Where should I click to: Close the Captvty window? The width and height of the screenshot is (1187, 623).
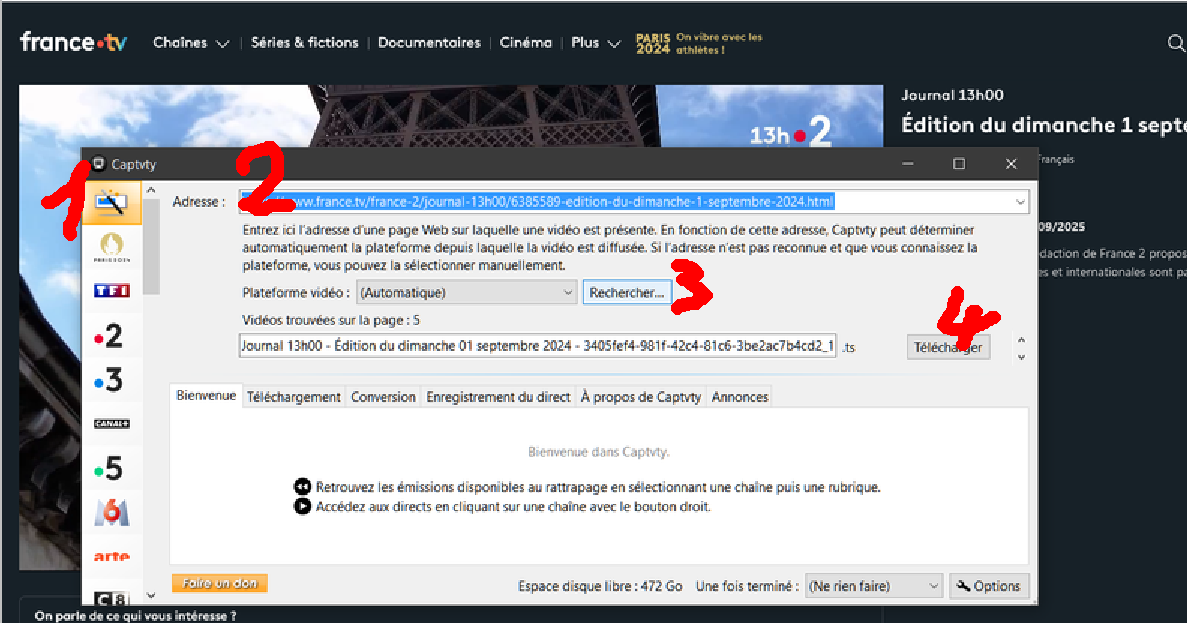(x=1011, y=164)
